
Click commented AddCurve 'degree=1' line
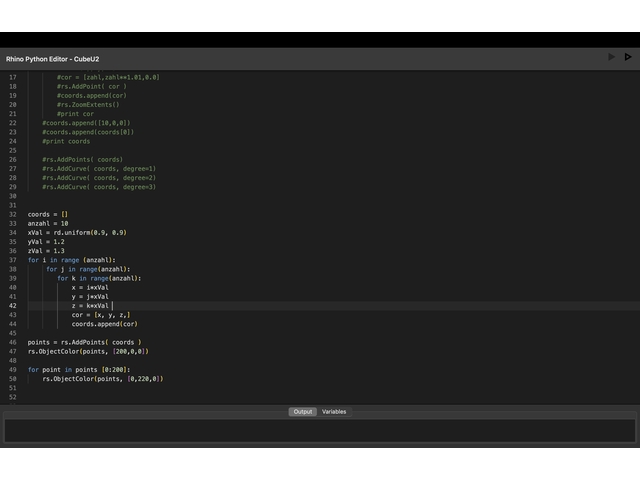[99, 169]
